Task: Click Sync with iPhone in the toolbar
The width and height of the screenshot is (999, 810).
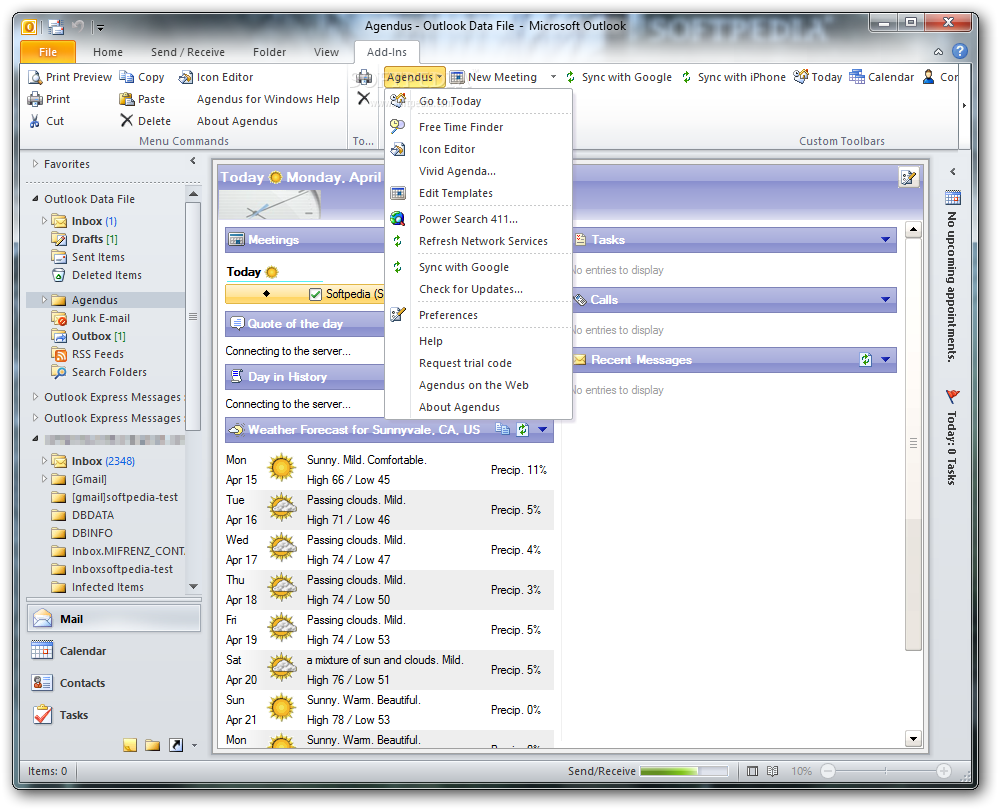Action: click(734, 77)
